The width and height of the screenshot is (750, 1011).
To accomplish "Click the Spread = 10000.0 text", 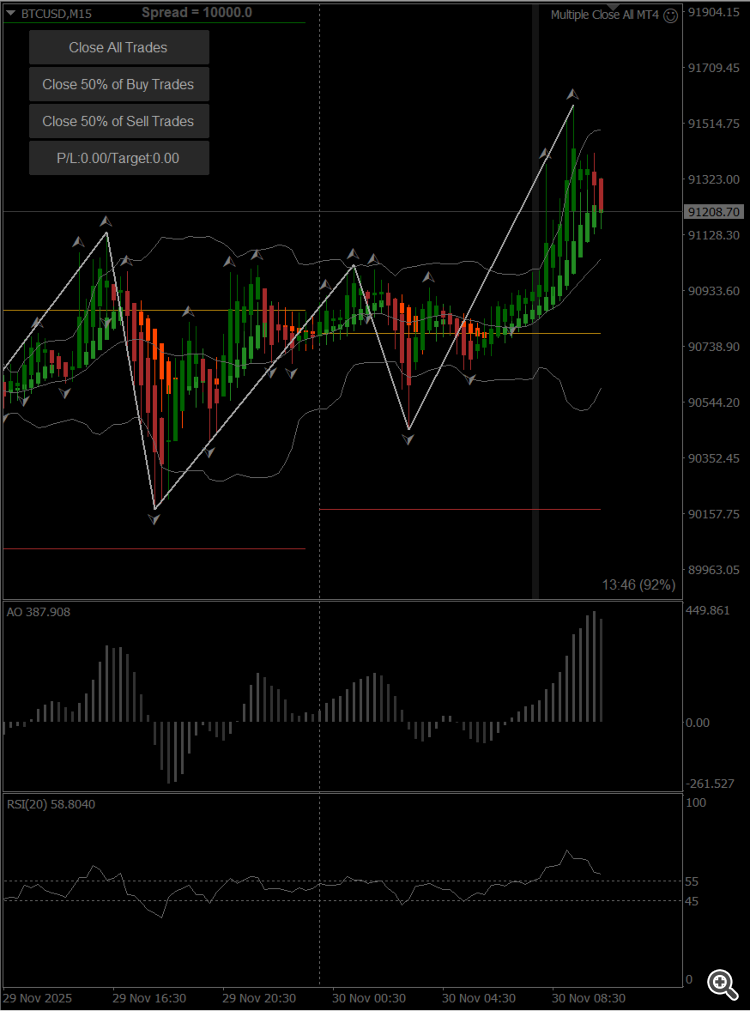I will 197,12.
